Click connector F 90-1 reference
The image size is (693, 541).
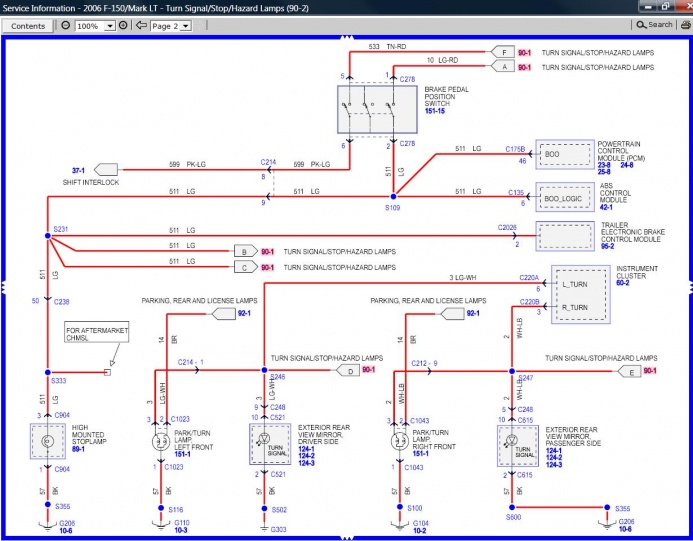[x=524, y=53]
